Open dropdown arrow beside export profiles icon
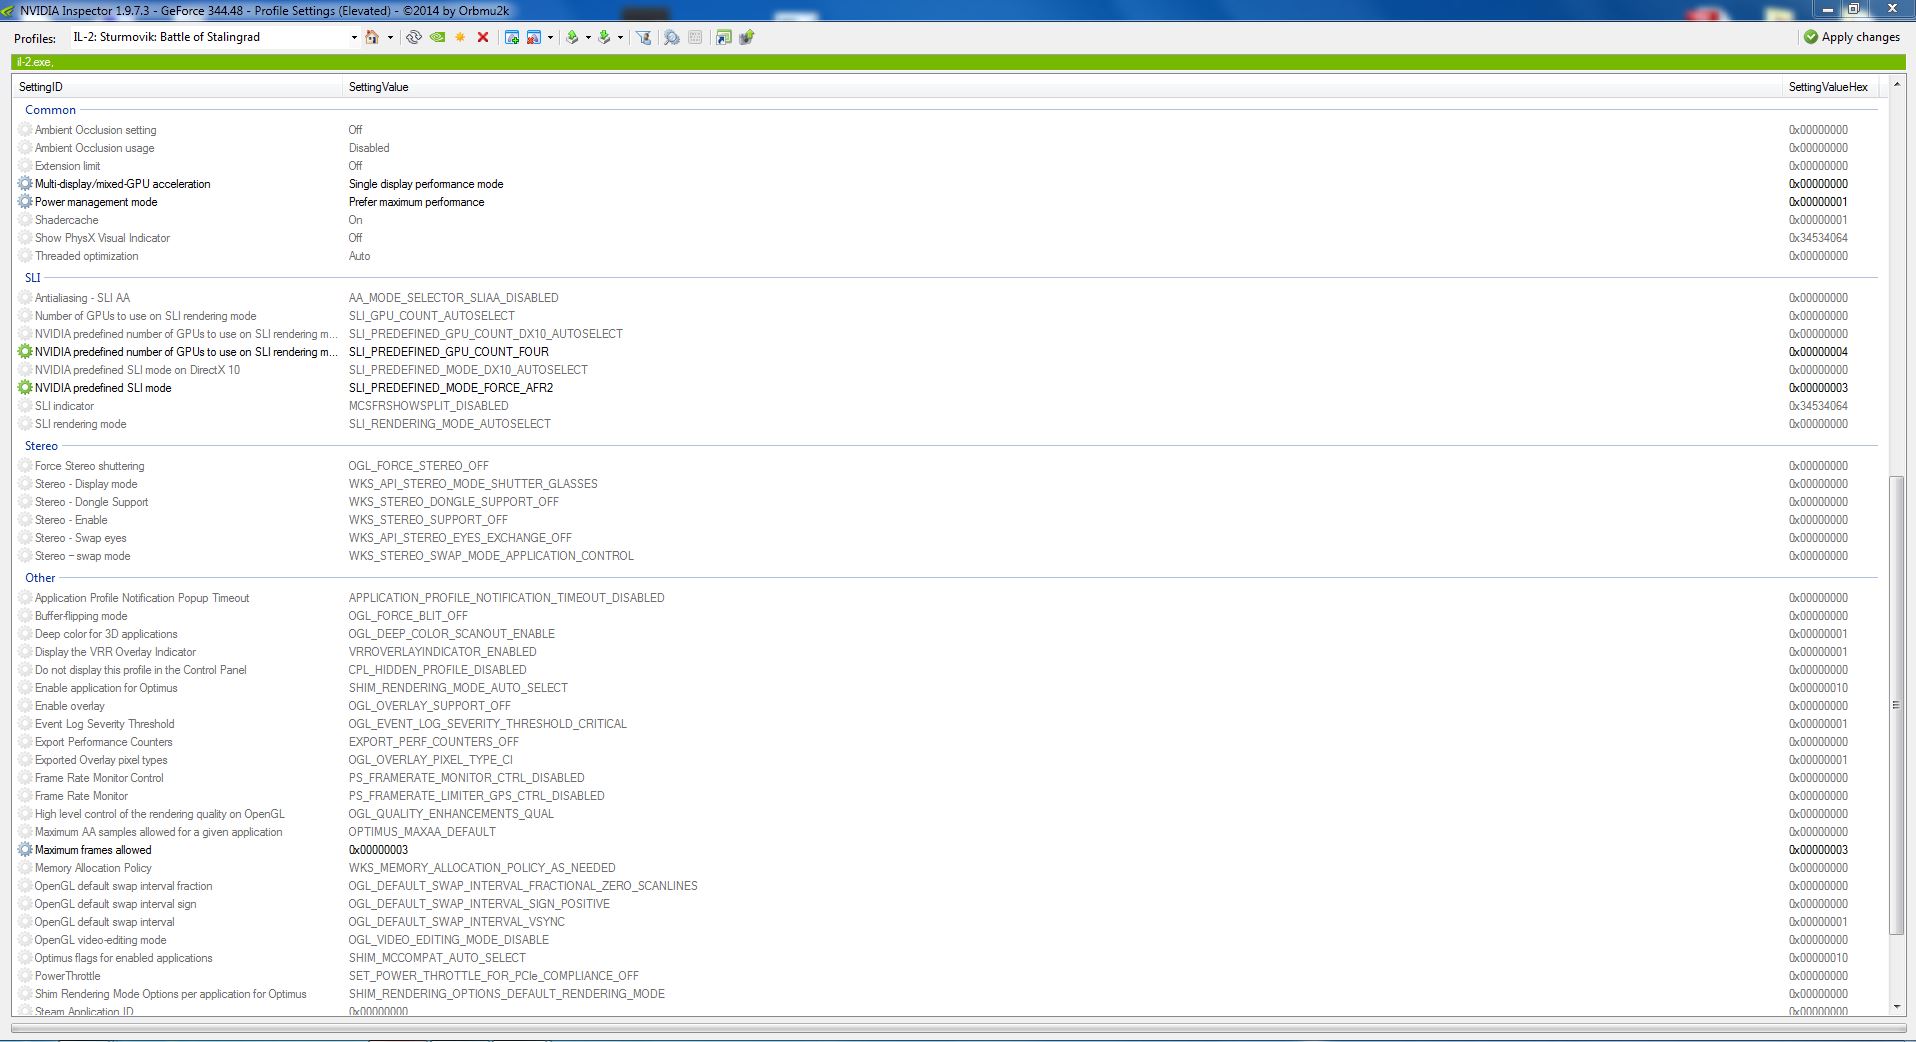The image size is (1916, 1042). pos(588,38)
